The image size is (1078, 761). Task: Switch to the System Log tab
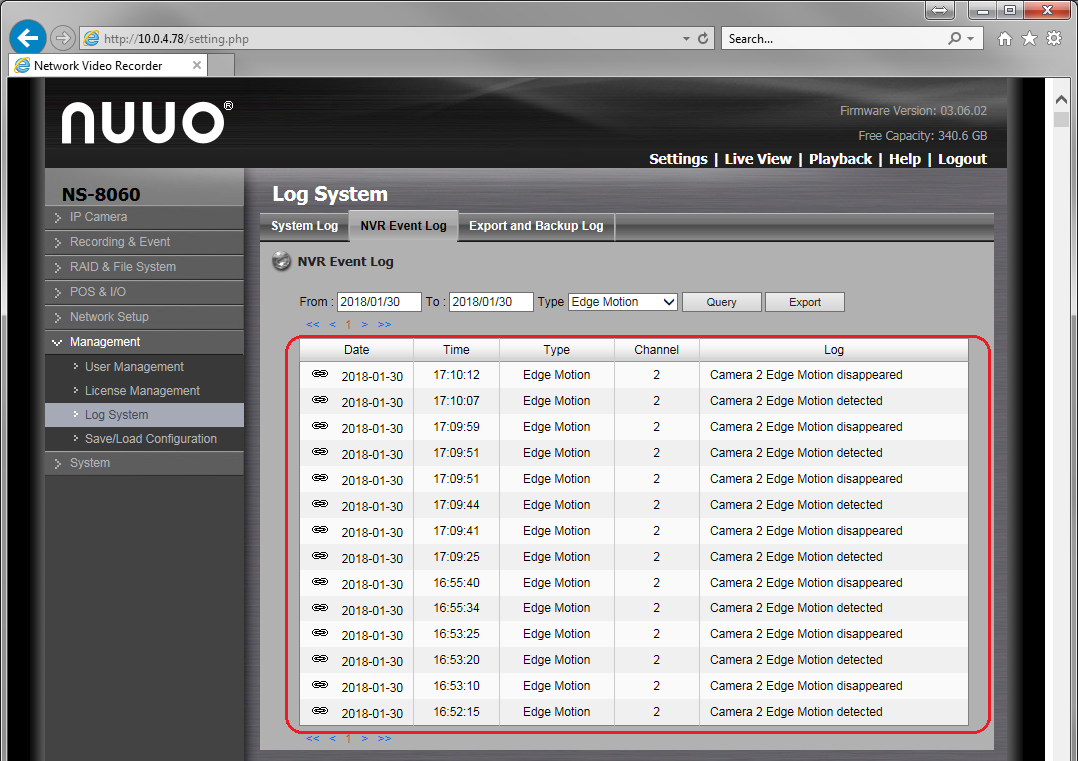point(304,226)
